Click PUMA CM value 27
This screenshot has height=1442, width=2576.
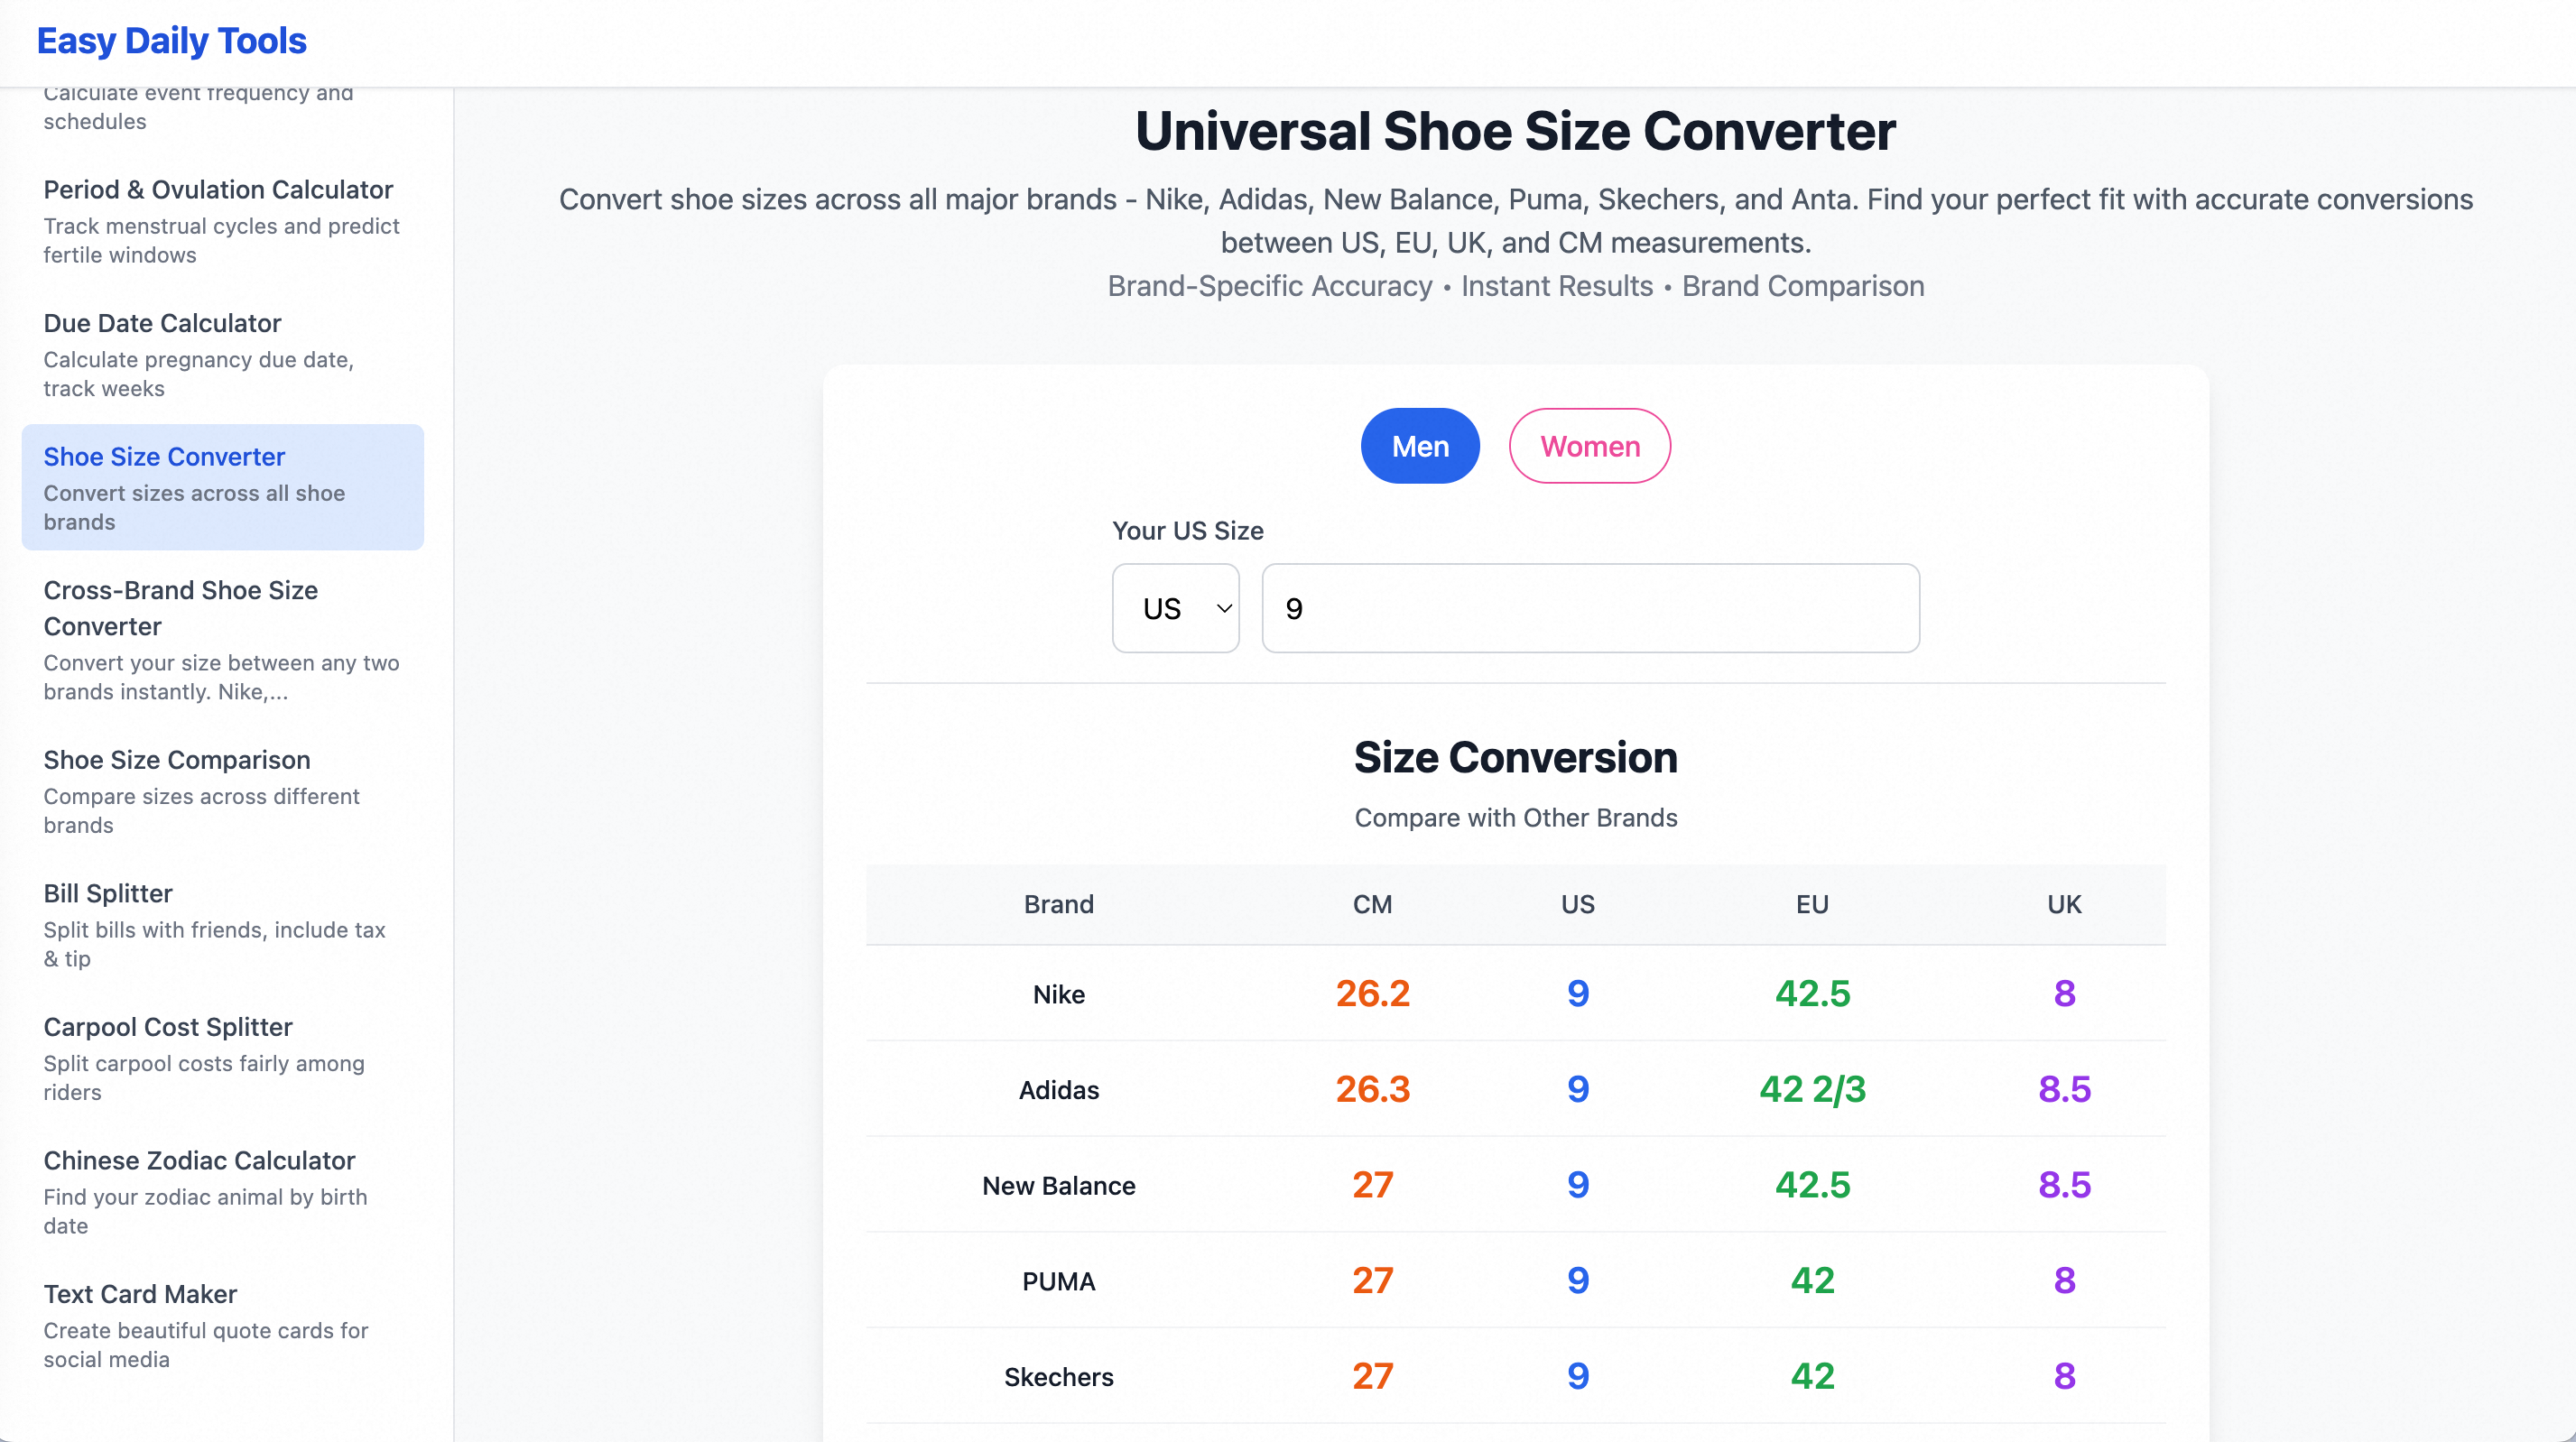point(1372,1280)
